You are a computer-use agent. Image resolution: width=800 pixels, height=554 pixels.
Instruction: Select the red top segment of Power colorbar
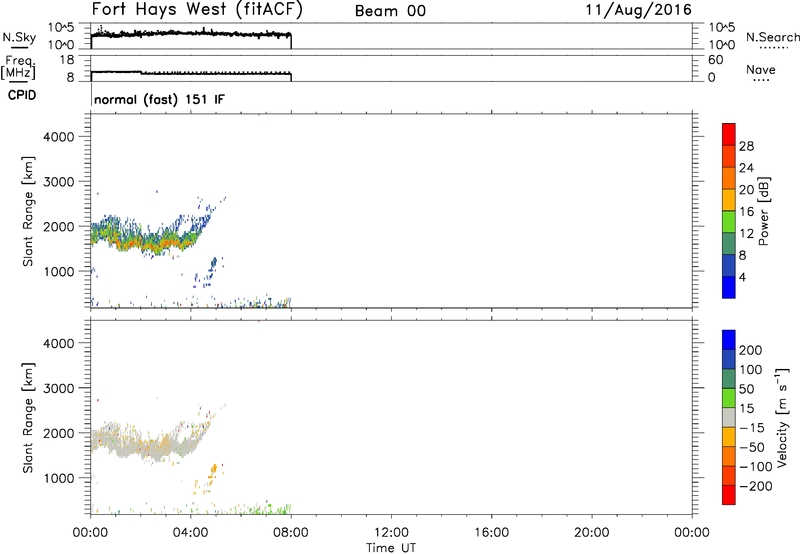[x=729, y=134]
